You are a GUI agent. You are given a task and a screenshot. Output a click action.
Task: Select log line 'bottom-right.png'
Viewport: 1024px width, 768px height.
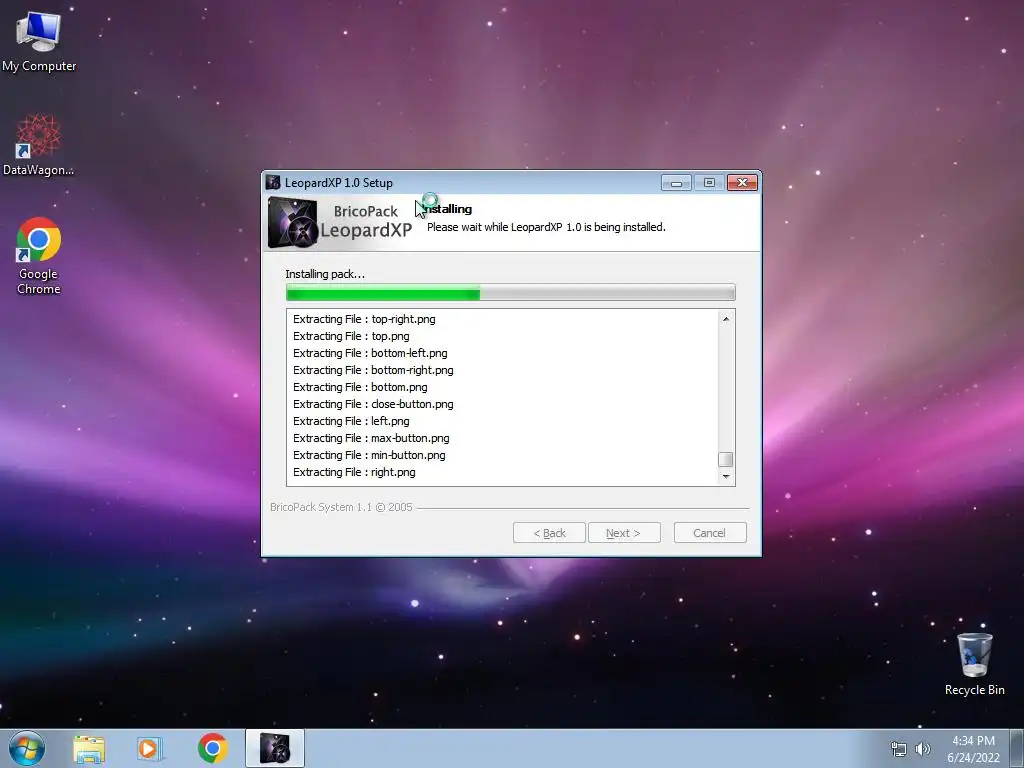373,370
